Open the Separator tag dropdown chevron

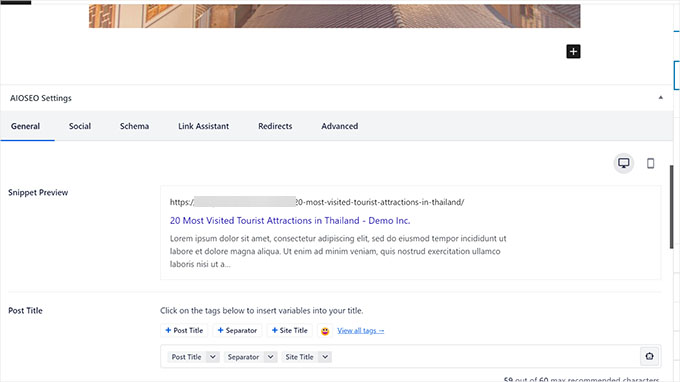coord(270,357)
